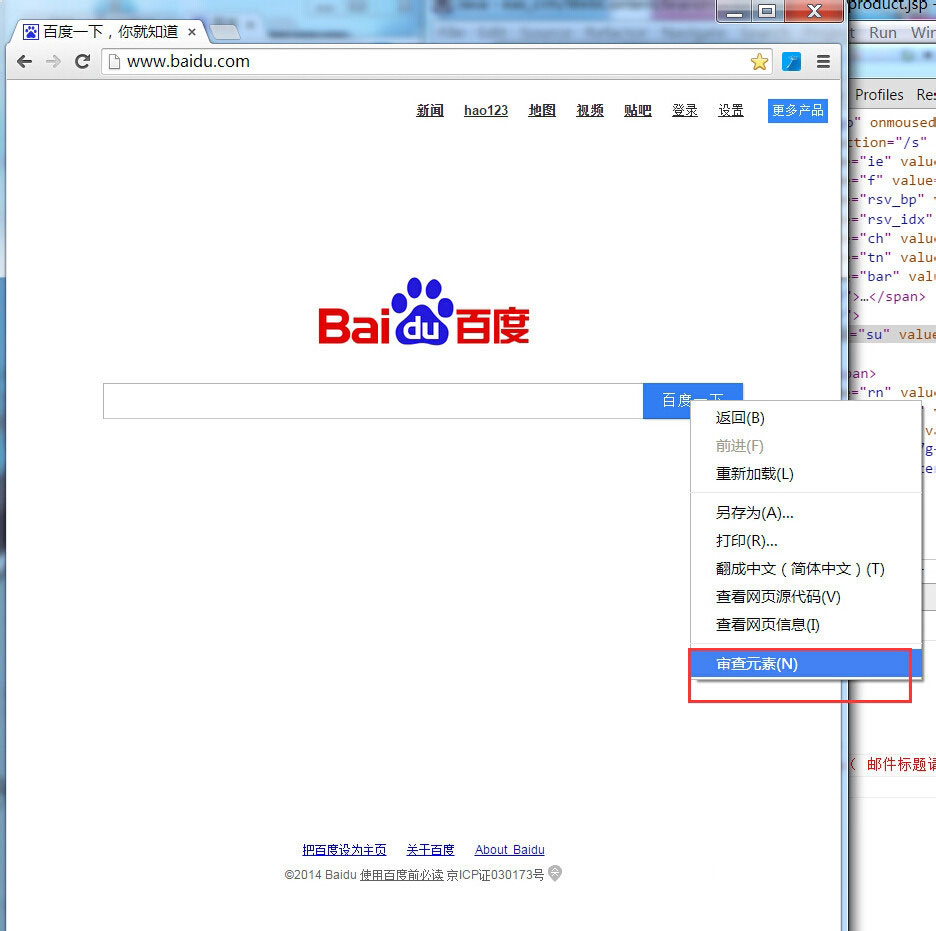This screenshot has height=931, width=936.
Task: Click the 登录 link
Action: pos(685,110)
